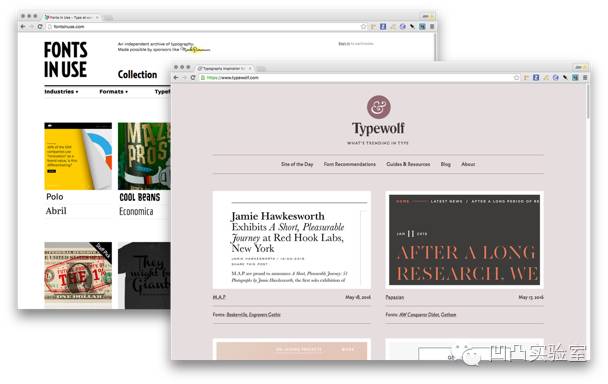Open the M.A.P site link
608x384 pixels.
(219, 297)
